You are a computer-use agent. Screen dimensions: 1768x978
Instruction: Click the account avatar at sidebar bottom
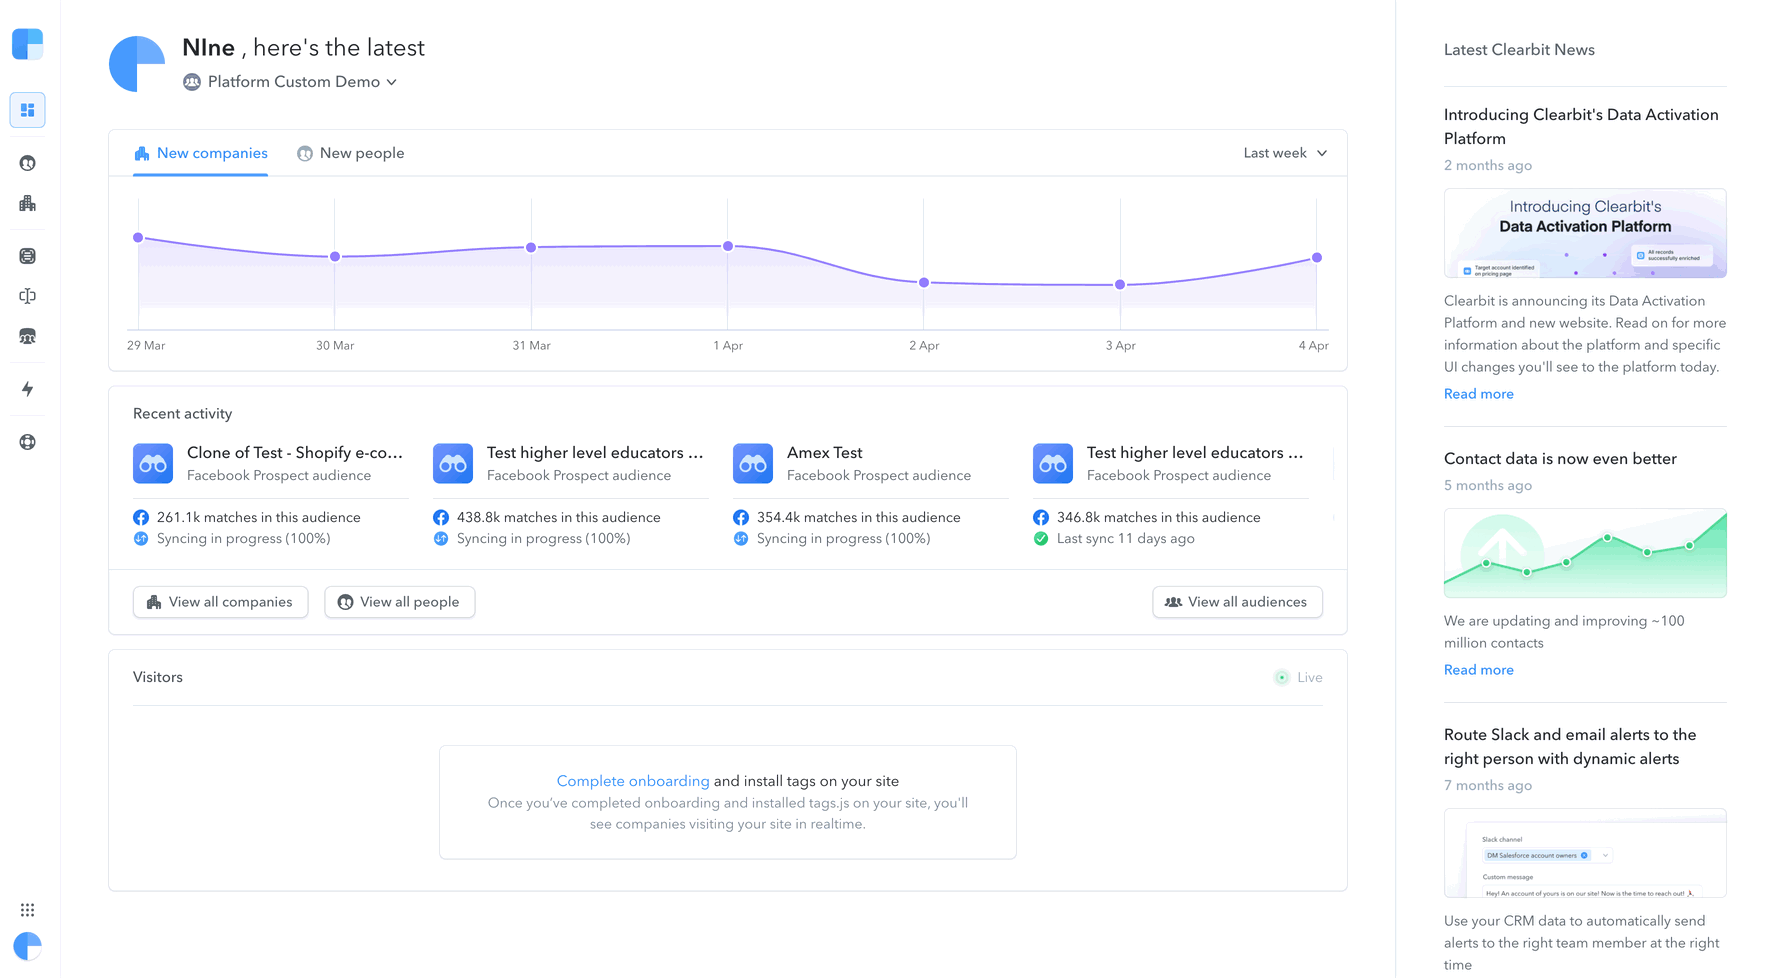pos(27,946)
